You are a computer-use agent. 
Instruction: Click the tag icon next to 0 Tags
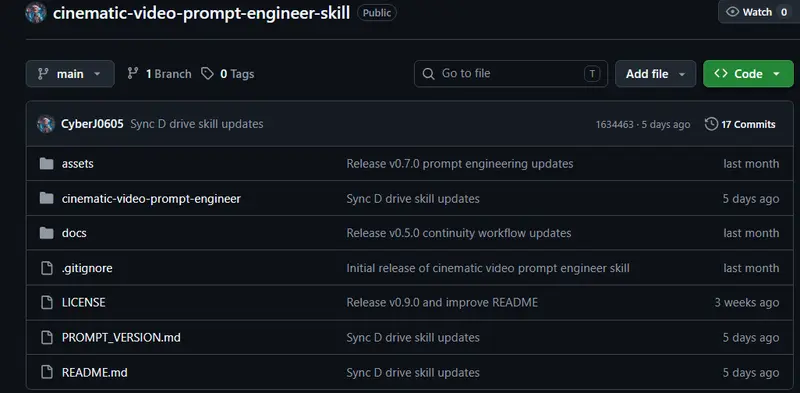tap(207, 74)
